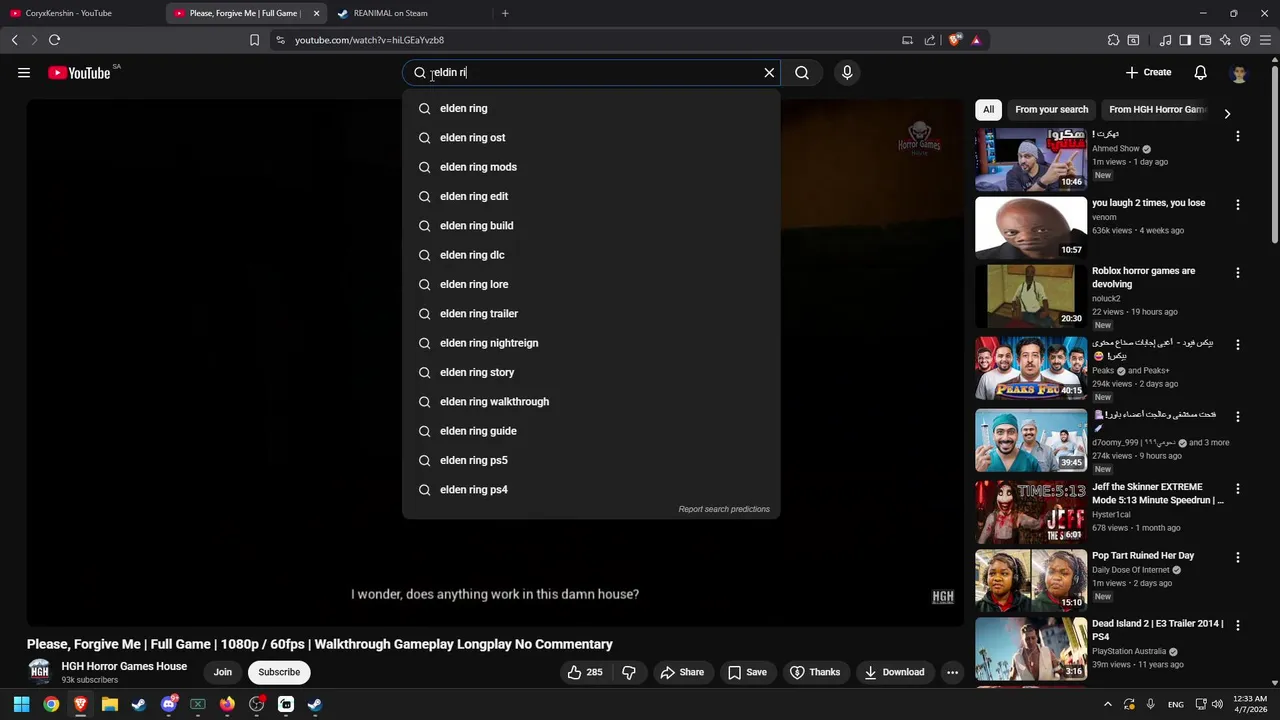The image size is (1280, 720).
Task: Pick suggestion "elden ring ps5"
Action: 591,460
